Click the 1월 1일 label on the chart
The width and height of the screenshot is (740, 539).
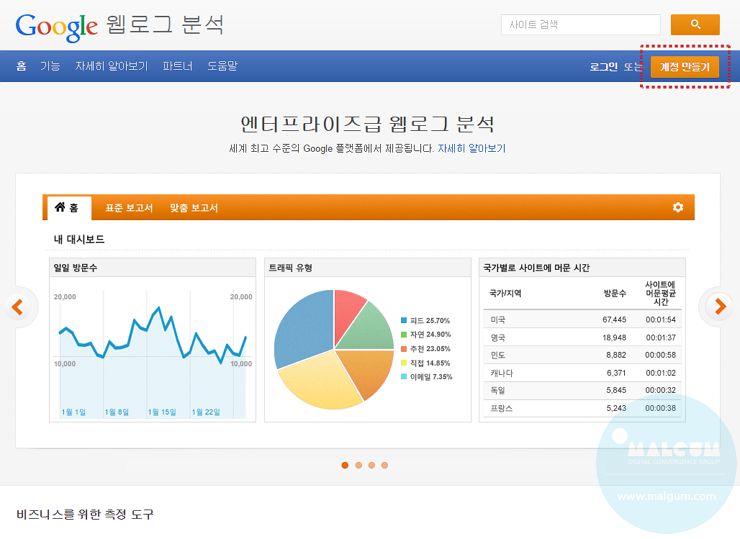click(73, 412)
